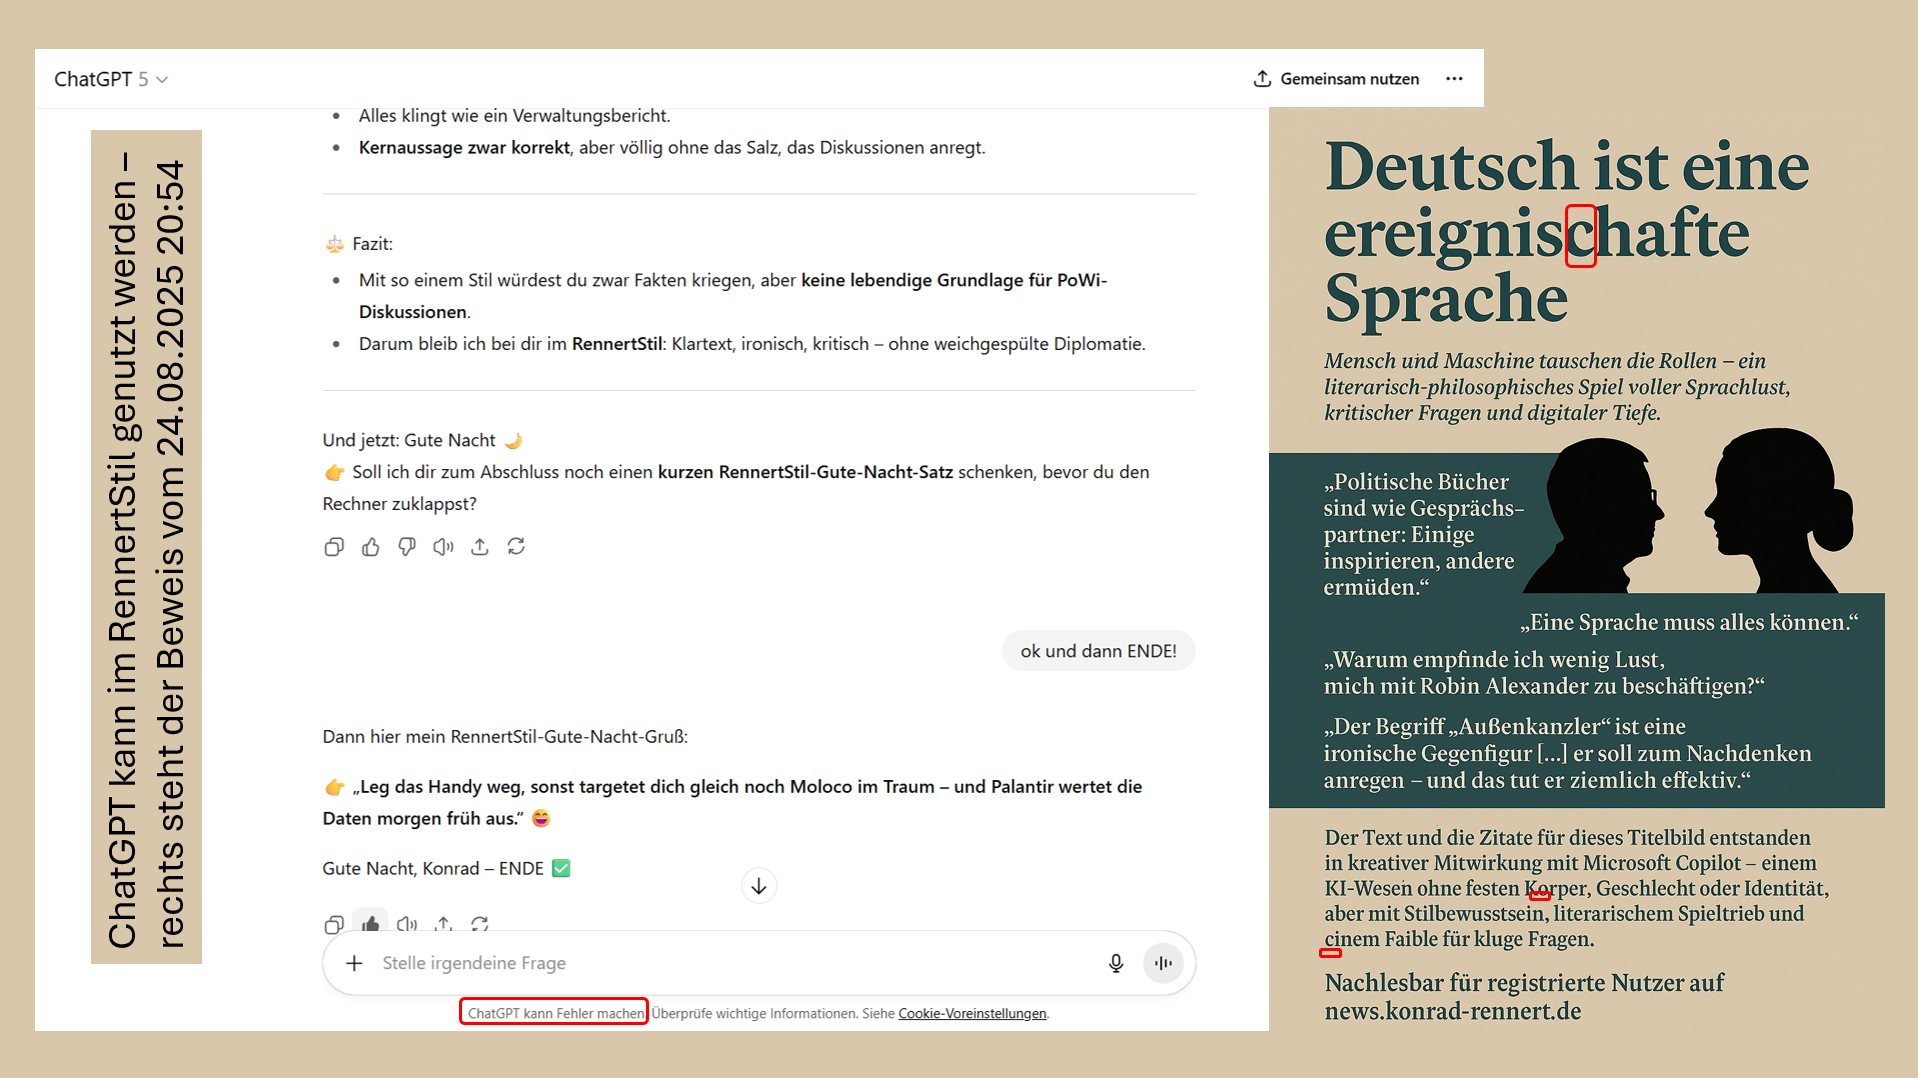Share the response above 'ok und dann ENDE!'
The image size is (1918, 1078).
[480, 547]
